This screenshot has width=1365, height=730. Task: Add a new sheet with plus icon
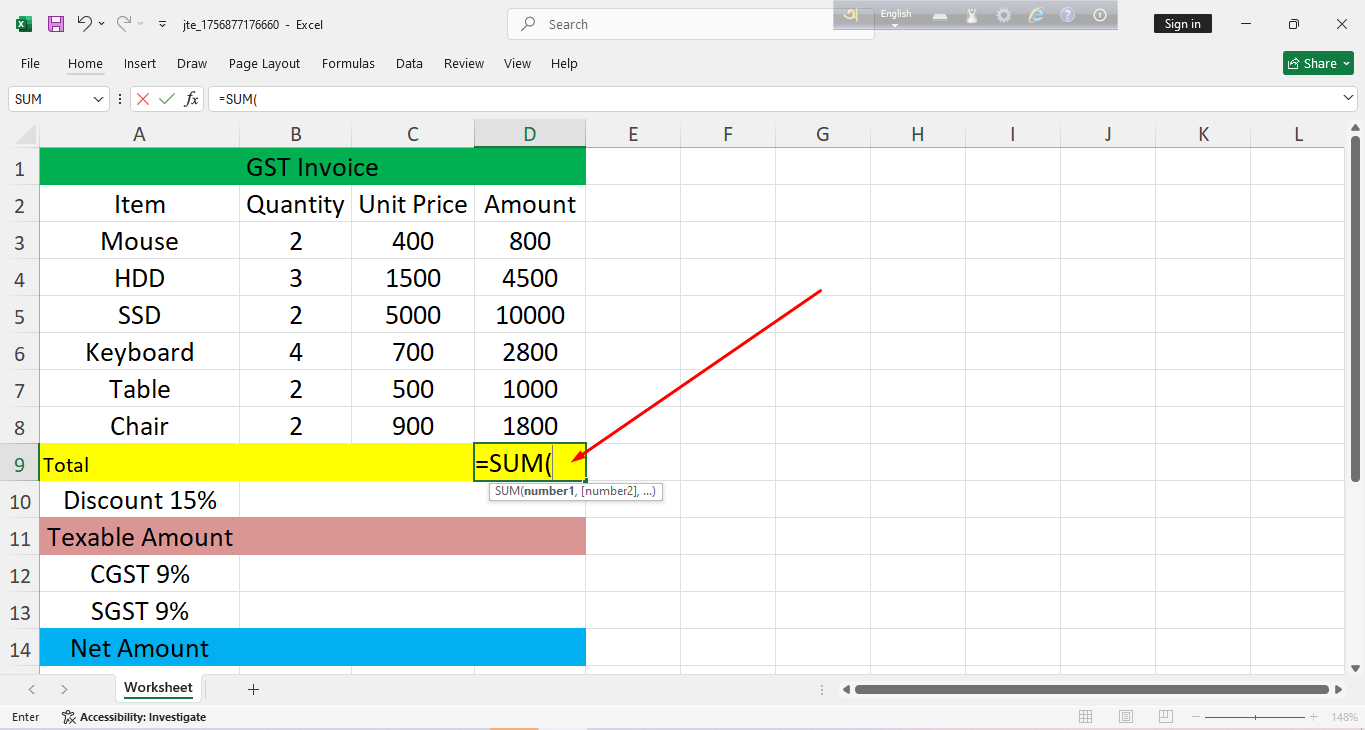click(253, 689)
